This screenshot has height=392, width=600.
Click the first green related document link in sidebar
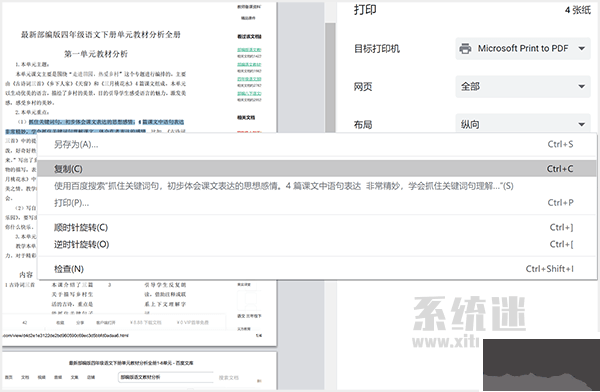[x=249, y=50]
